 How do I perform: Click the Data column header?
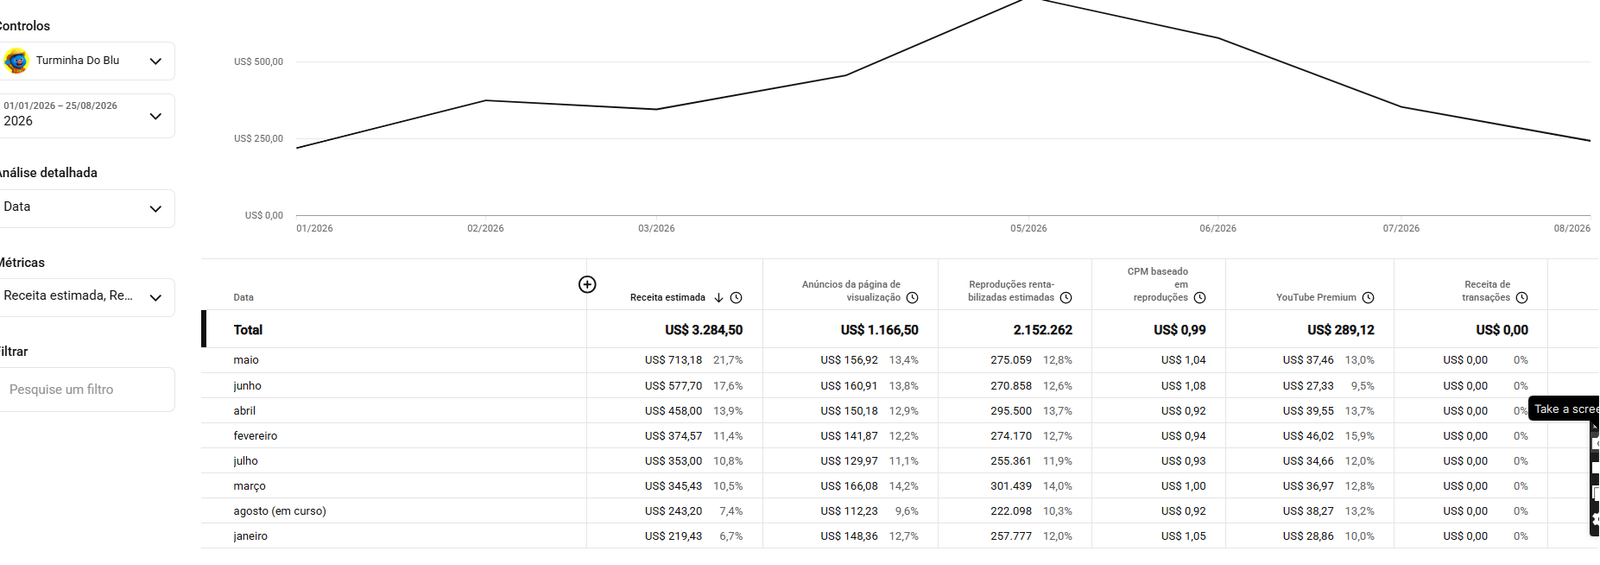(x=244, y=298)
